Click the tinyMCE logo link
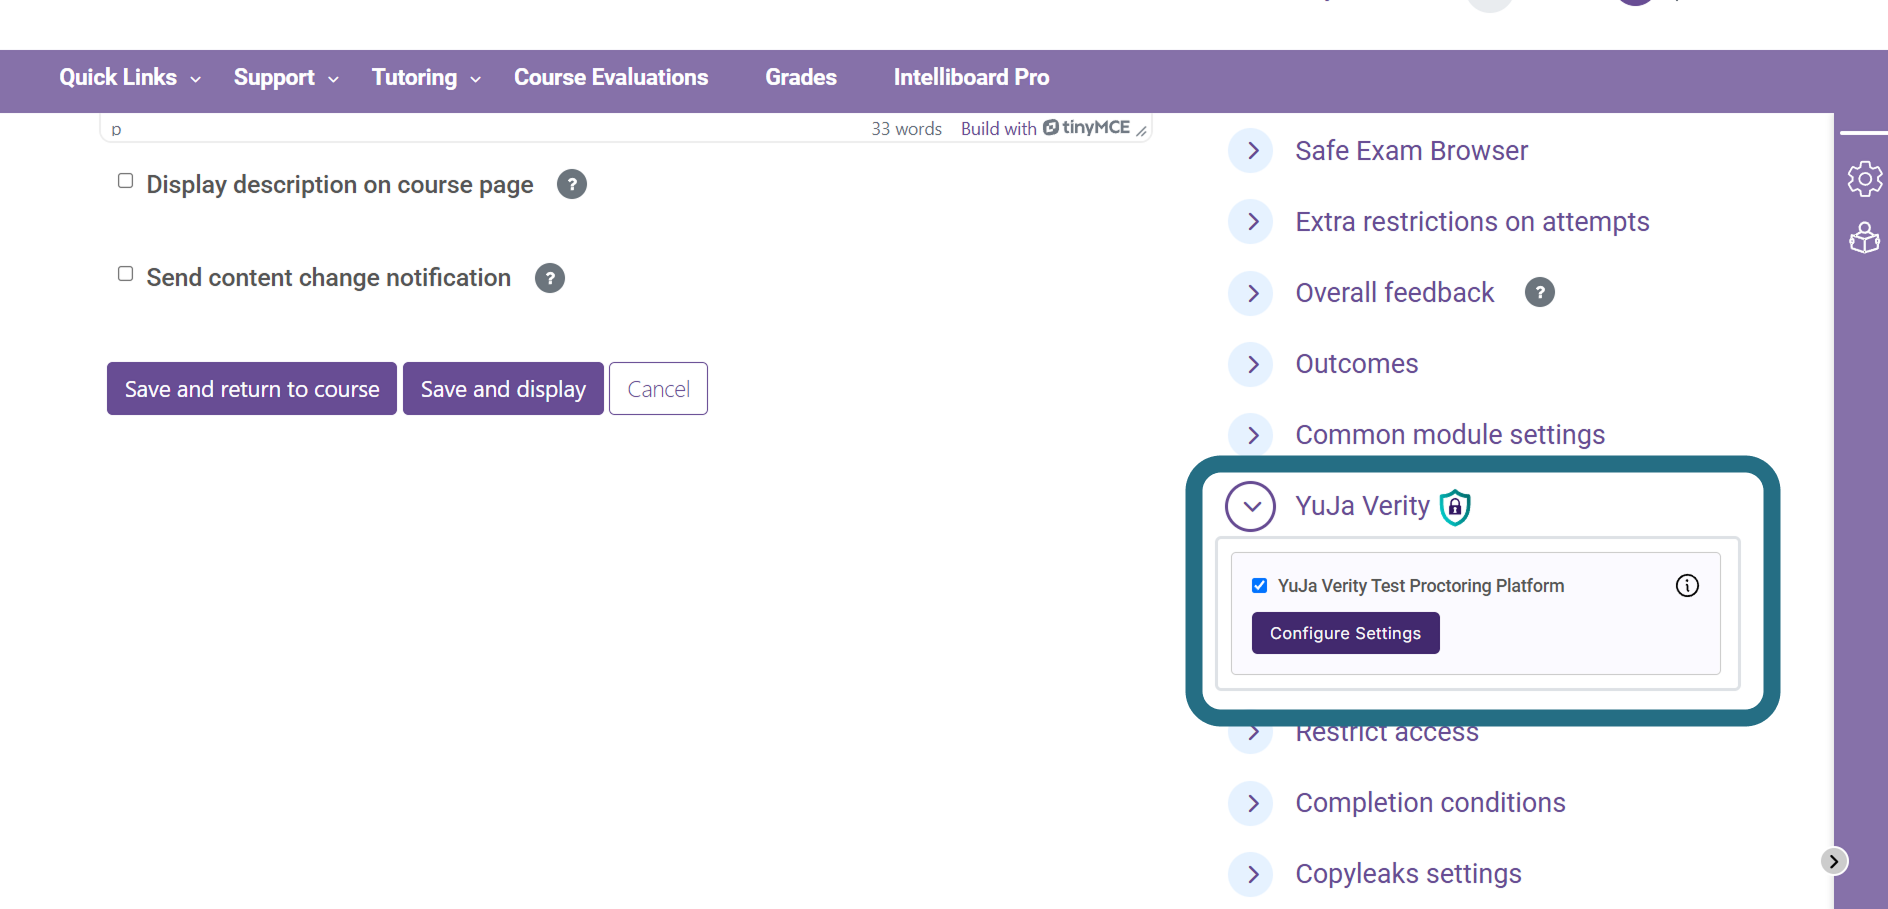Screen dimensions: 1888x909 [x=1086, y=127]
